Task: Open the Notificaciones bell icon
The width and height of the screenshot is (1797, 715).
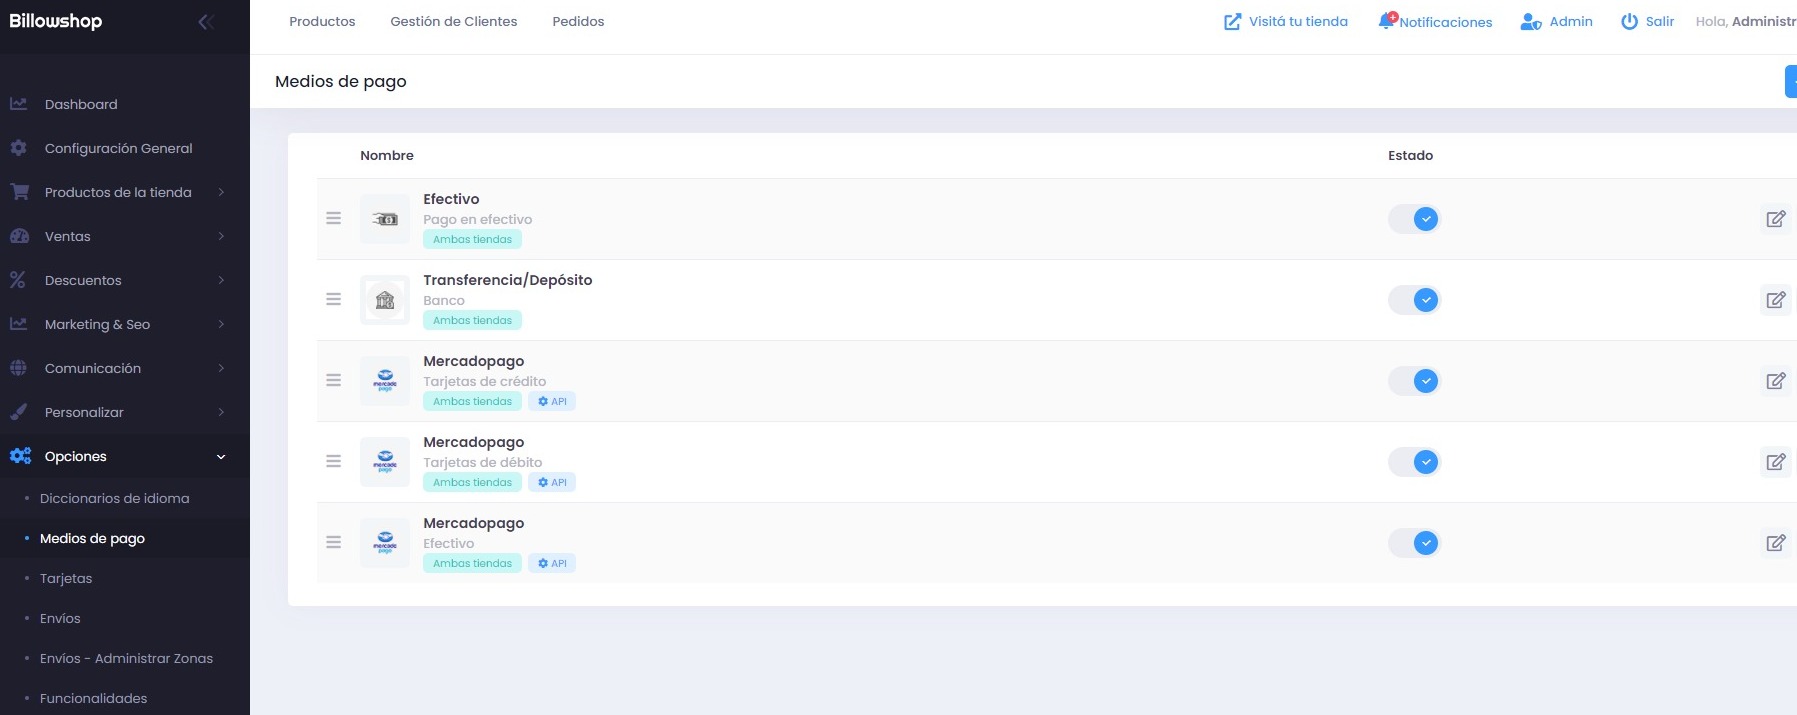Action: (1386, 21)
